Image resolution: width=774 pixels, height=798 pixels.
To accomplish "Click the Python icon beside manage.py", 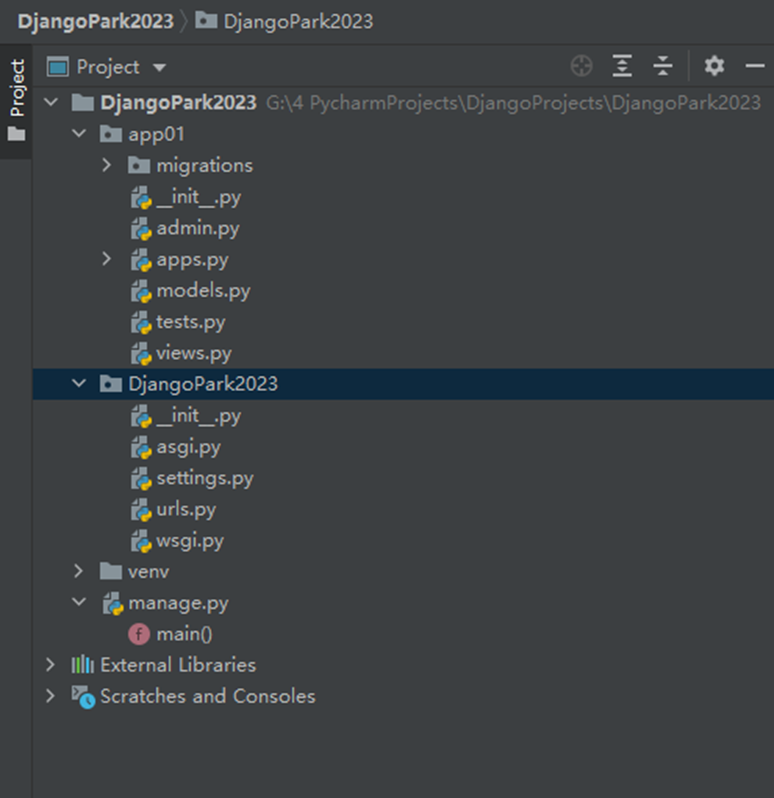I will coord(113,604).
